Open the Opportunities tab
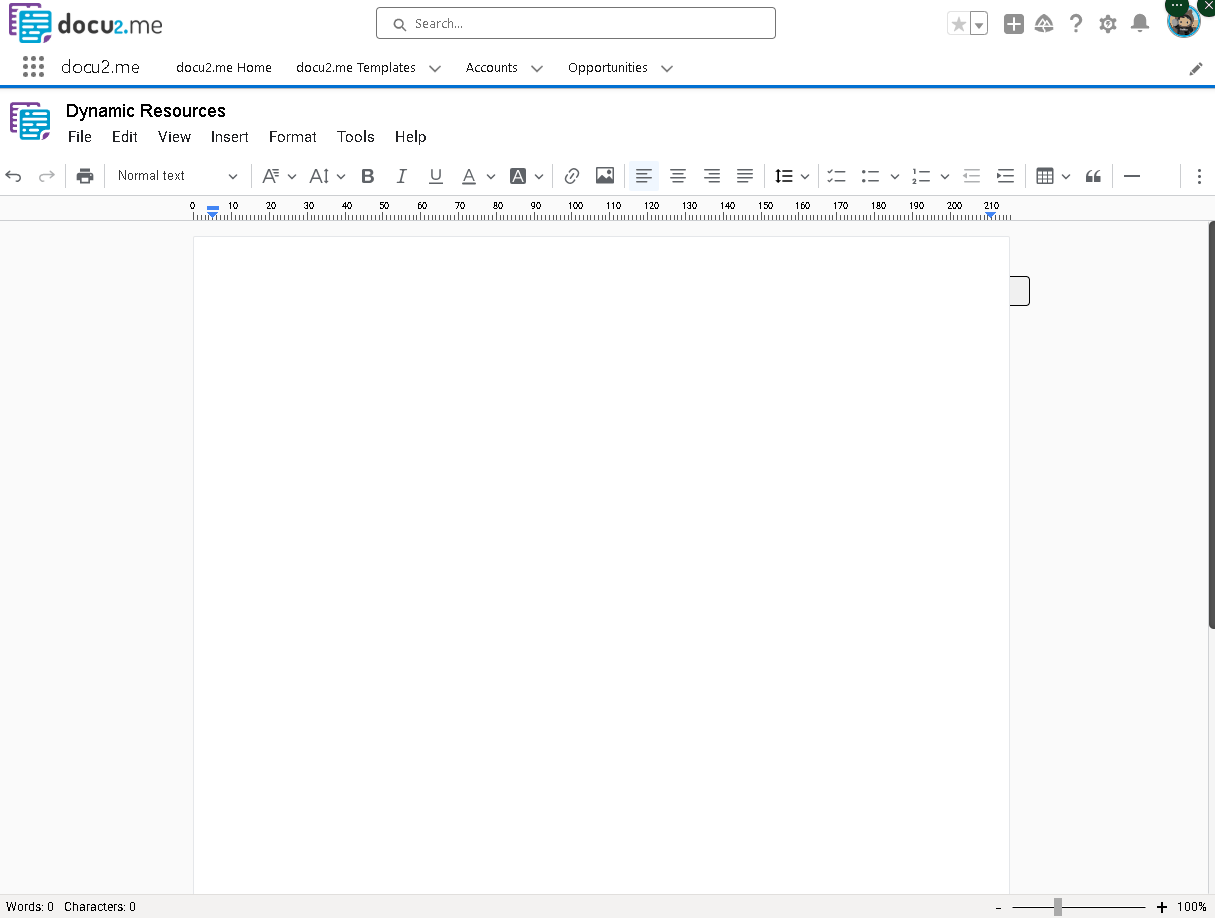This screenshot has width=1215, height=918. (x=608, y=68)
